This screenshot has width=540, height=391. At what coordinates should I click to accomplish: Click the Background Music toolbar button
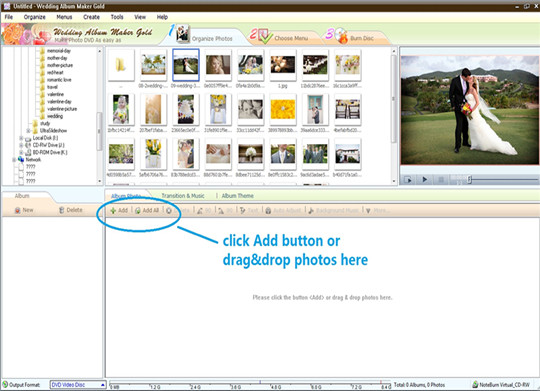(334, 210)
